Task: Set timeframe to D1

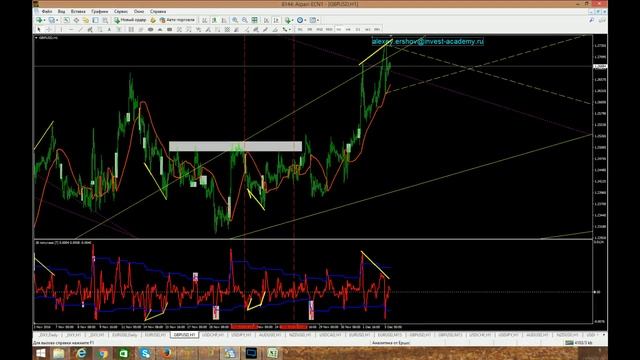Action: pos(358,29)
